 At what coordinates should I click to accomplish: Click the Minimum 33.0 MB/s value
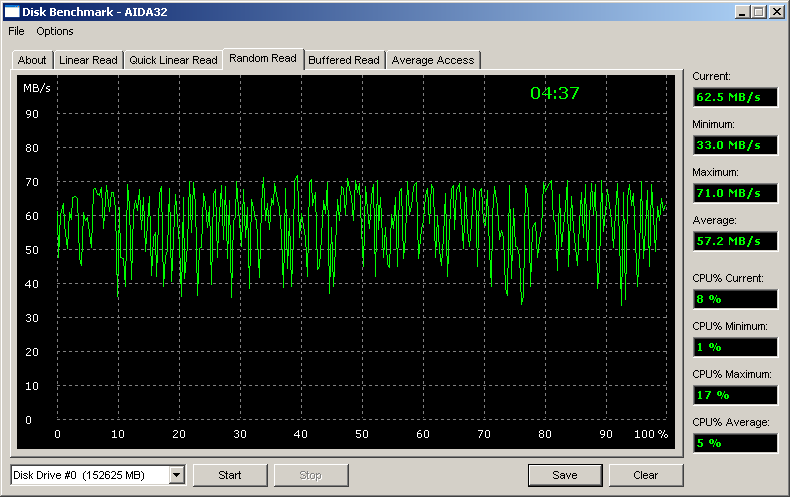[x=736, y=145]
